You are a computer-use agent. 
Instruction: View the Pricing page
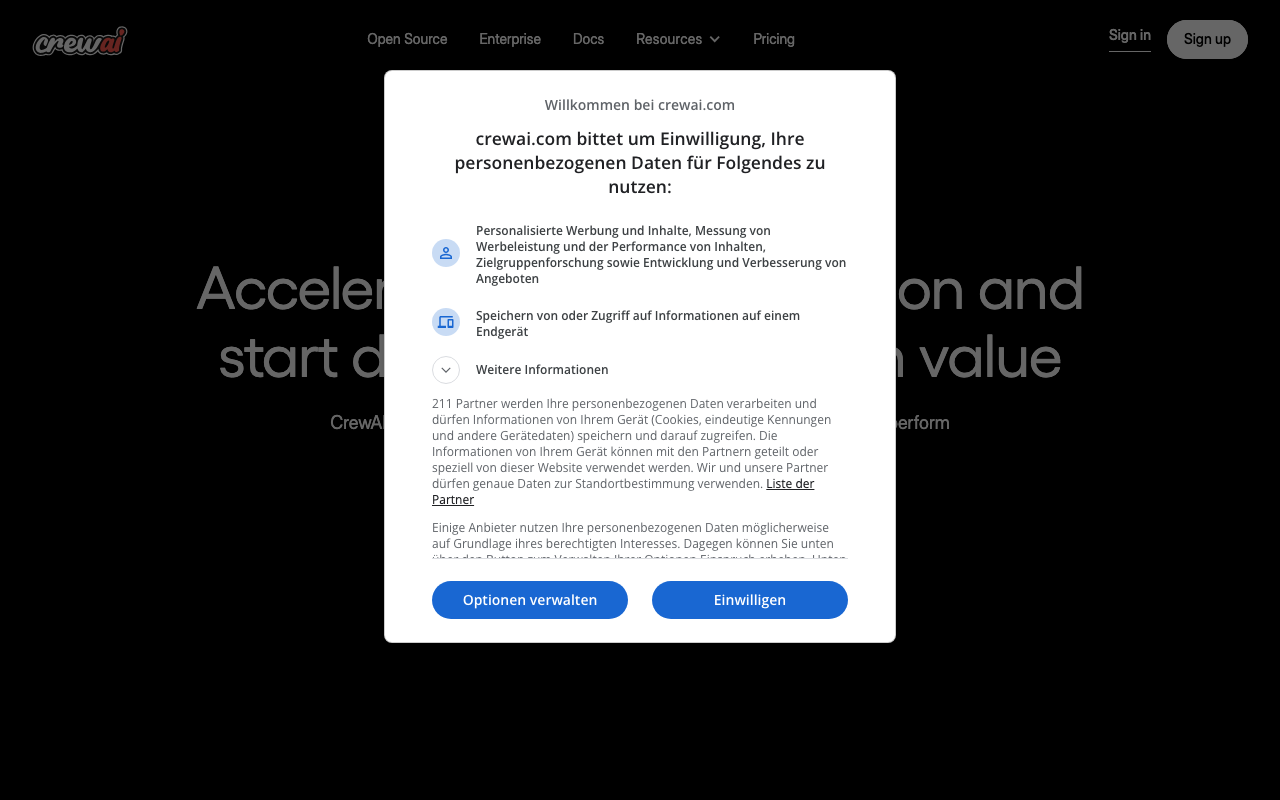[774, 39]
